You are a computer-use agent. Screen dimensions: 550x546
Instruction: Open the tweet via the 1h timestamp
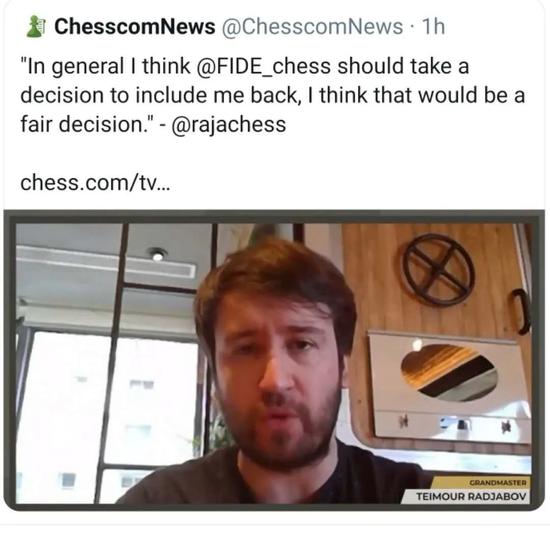[x=433, y=26]
